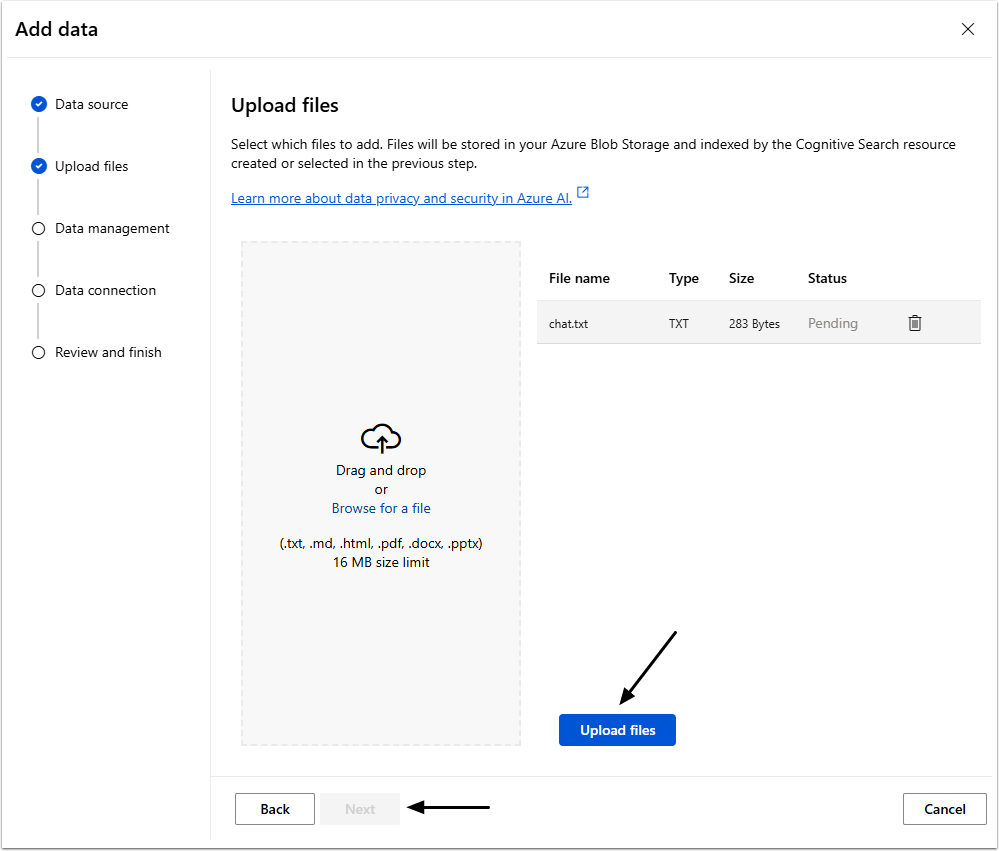The width and height of the screenshot is (999, 851).
Task: Go back with the Back button
Action: coord(275,809)
